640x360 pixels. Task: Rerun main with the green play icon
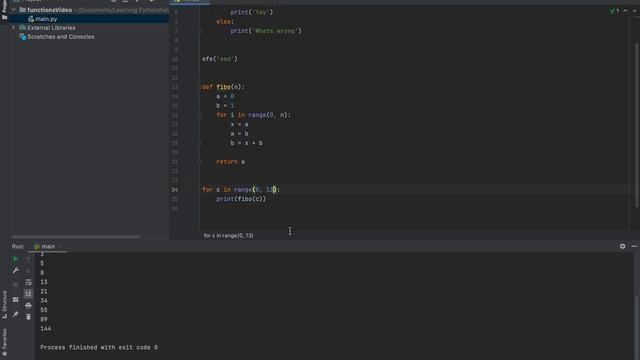pos(16,259)
